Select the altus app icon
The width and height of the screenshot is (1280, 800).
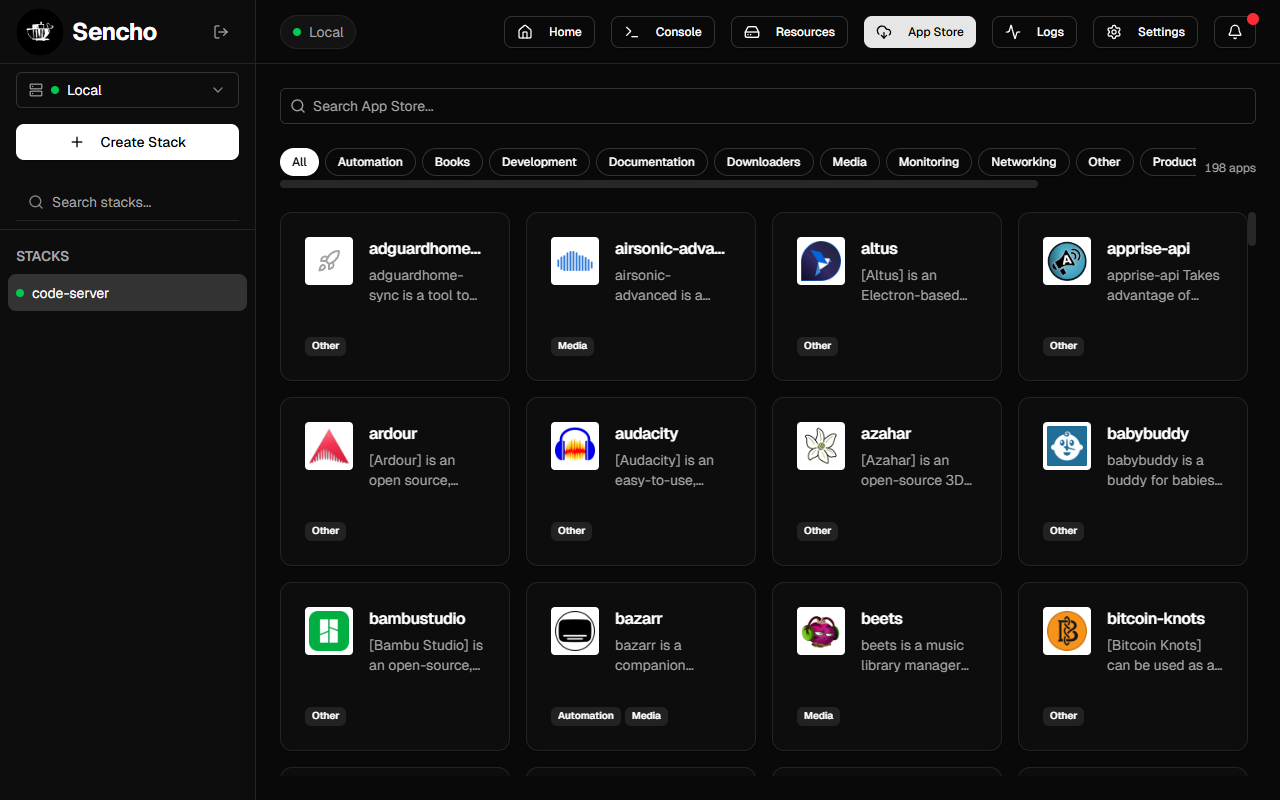(821, 261)
